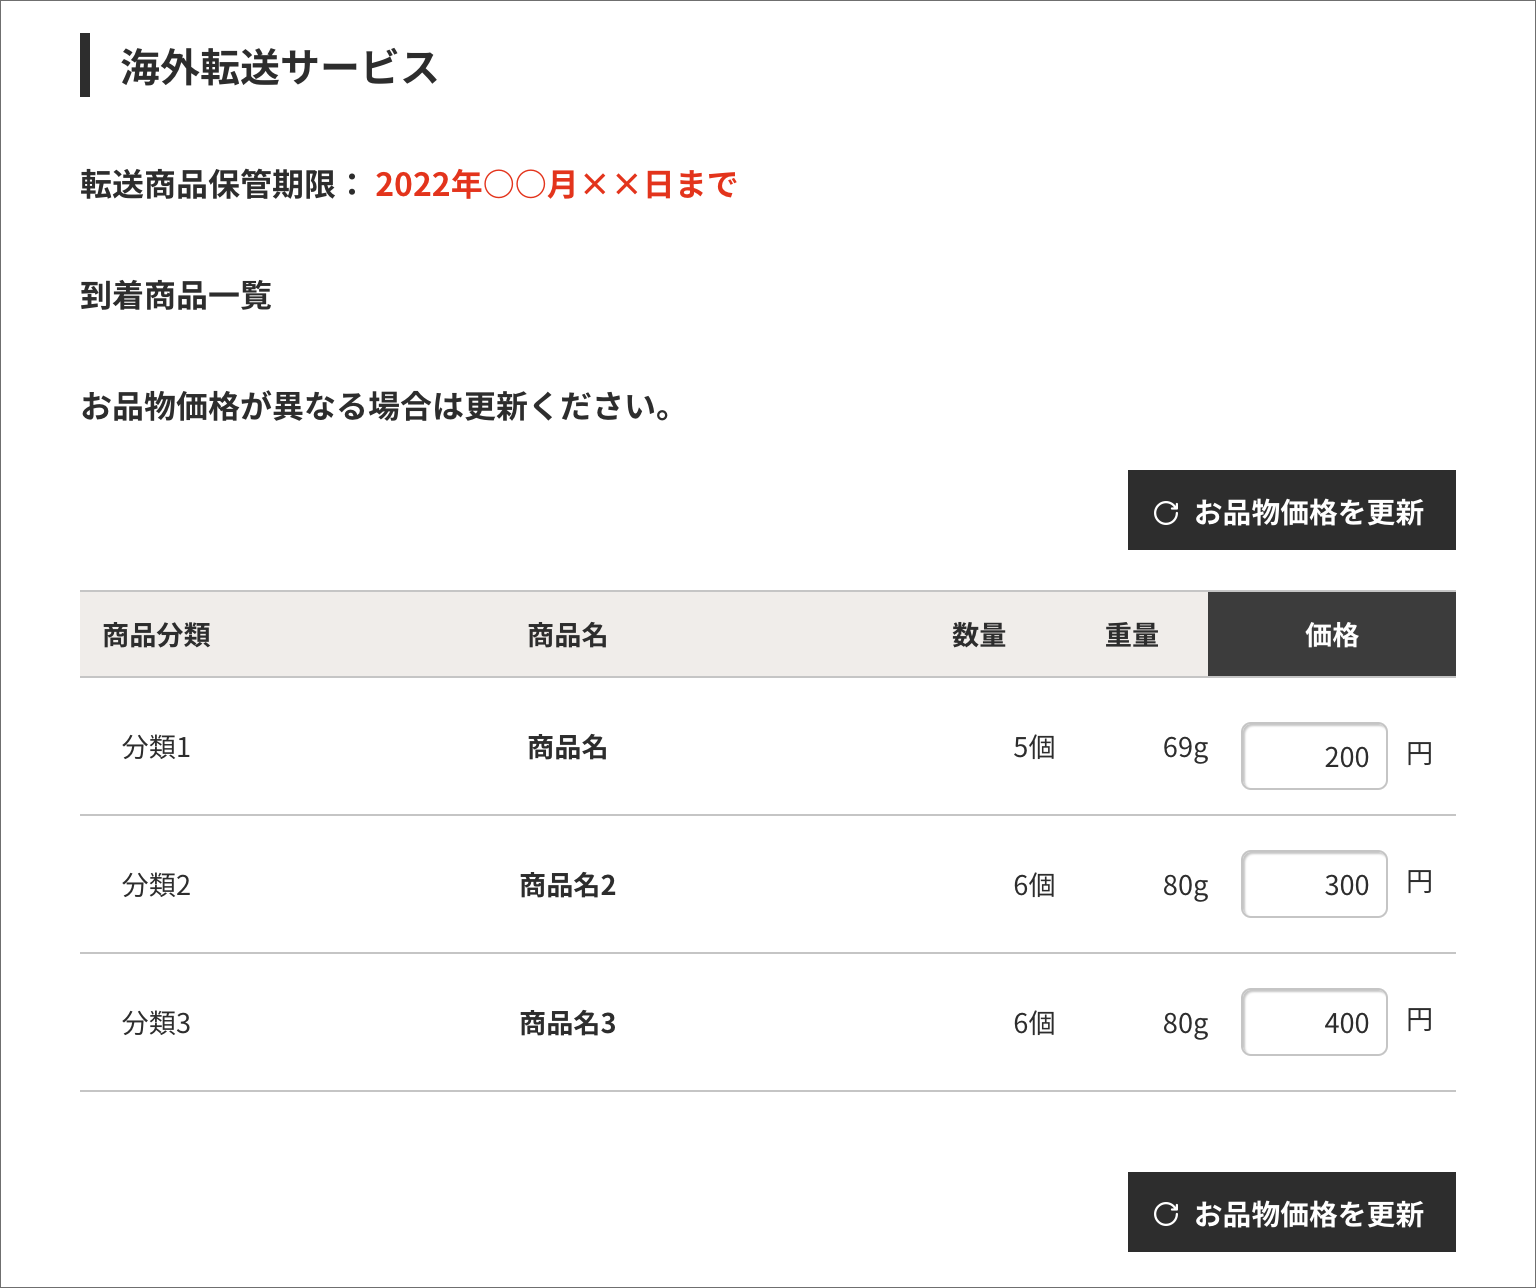Click refresh icon in bottom update button
This screenshot has height=1288, width=1536.
pyautogui.click(x=1166, y=1214)
